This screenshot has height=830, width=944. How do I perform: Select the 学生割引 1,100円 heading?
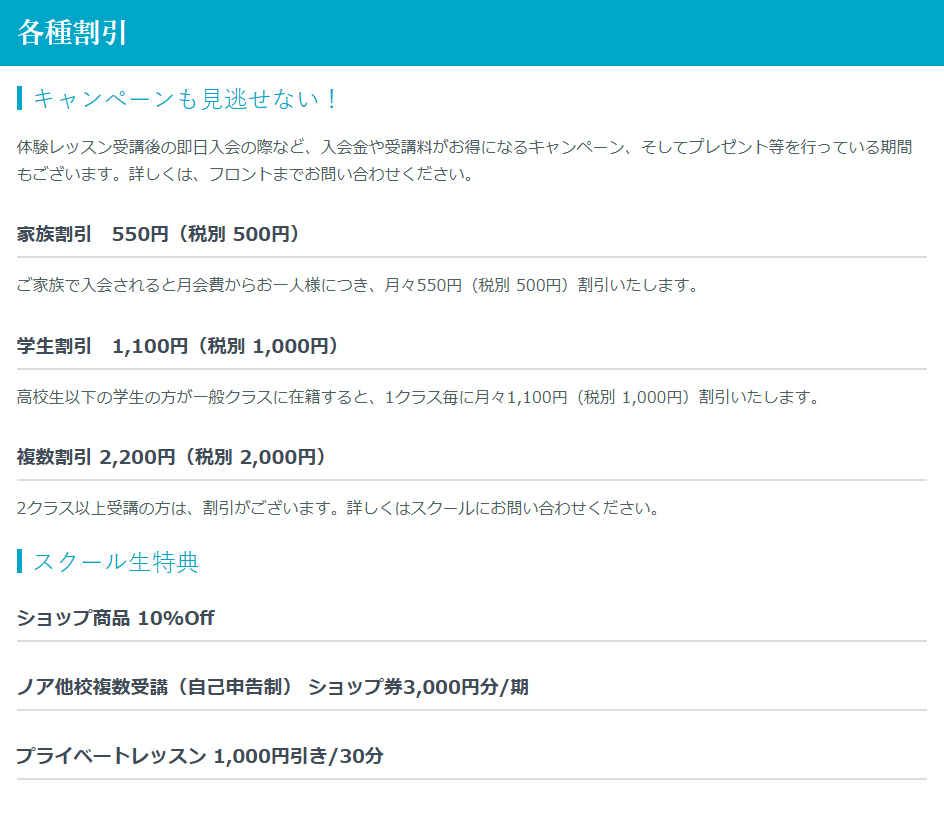pyautogui.click(x=178, y=346)
